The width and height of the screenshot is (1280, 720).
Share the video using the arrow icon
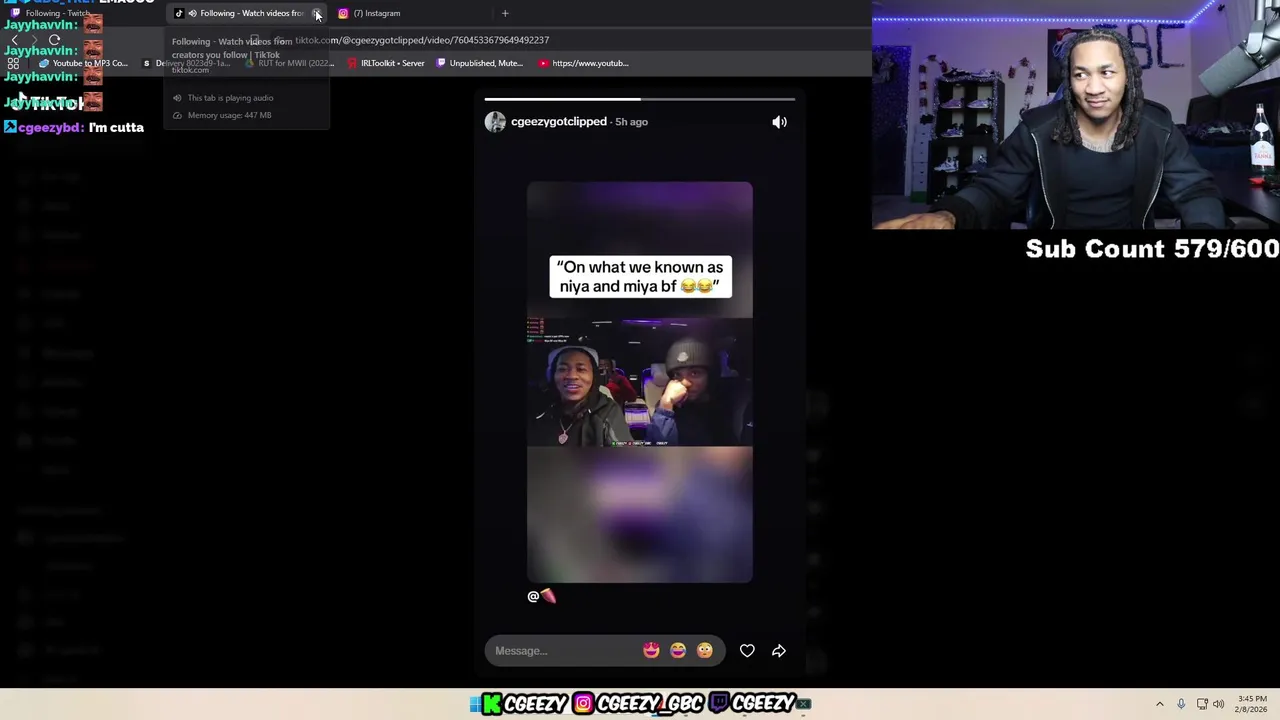779,651
